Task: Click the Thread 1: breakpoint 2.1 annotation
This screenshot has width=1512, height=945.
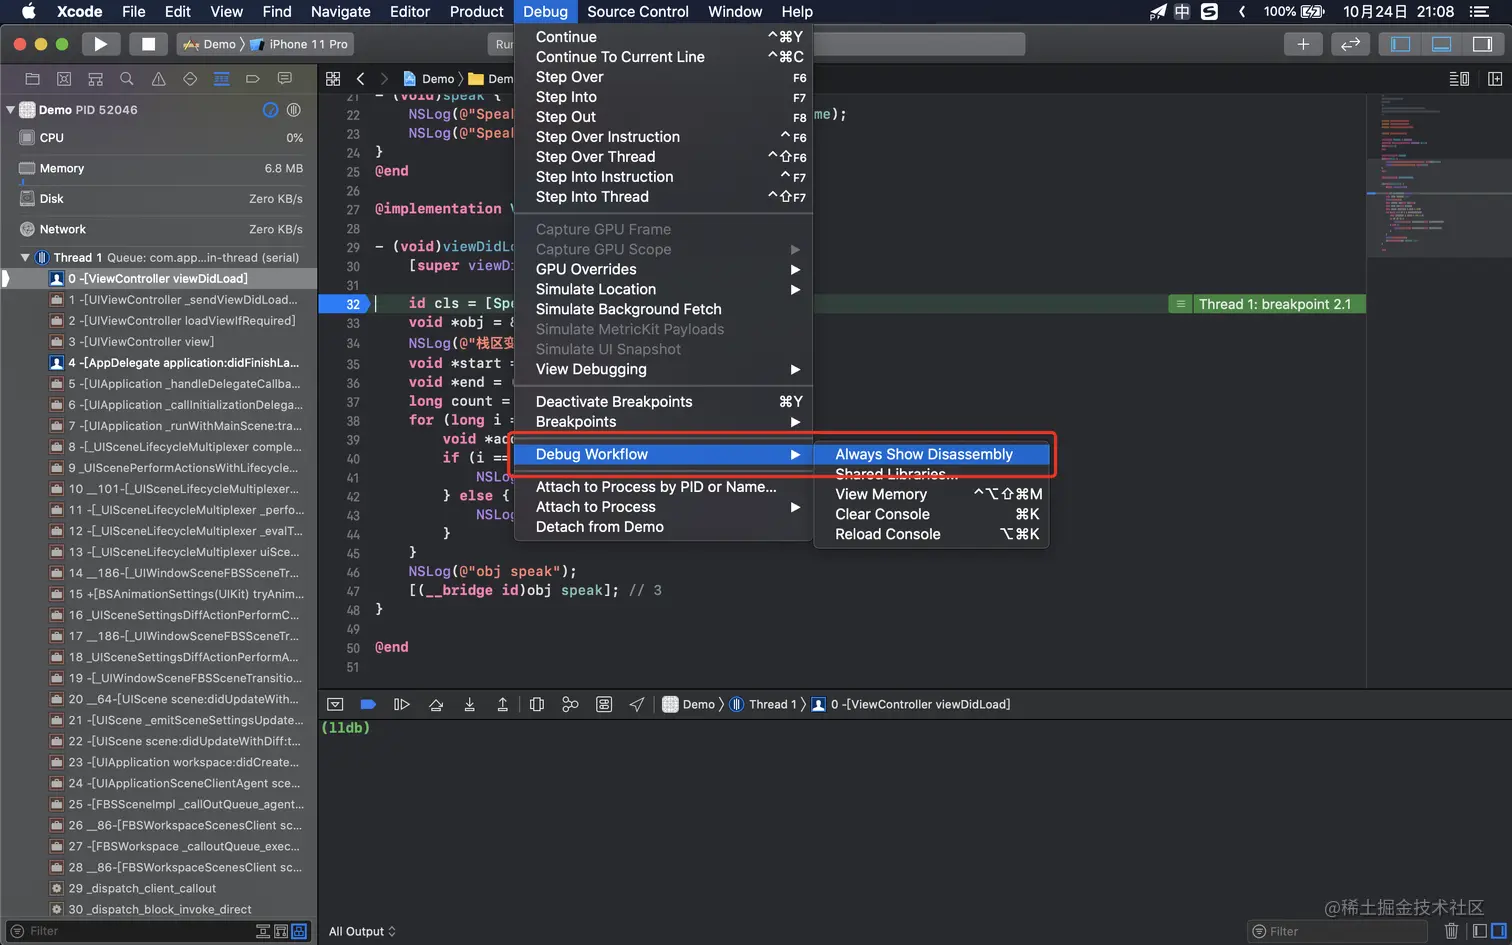Action: pyautogui.click(x=1266, y=304)
